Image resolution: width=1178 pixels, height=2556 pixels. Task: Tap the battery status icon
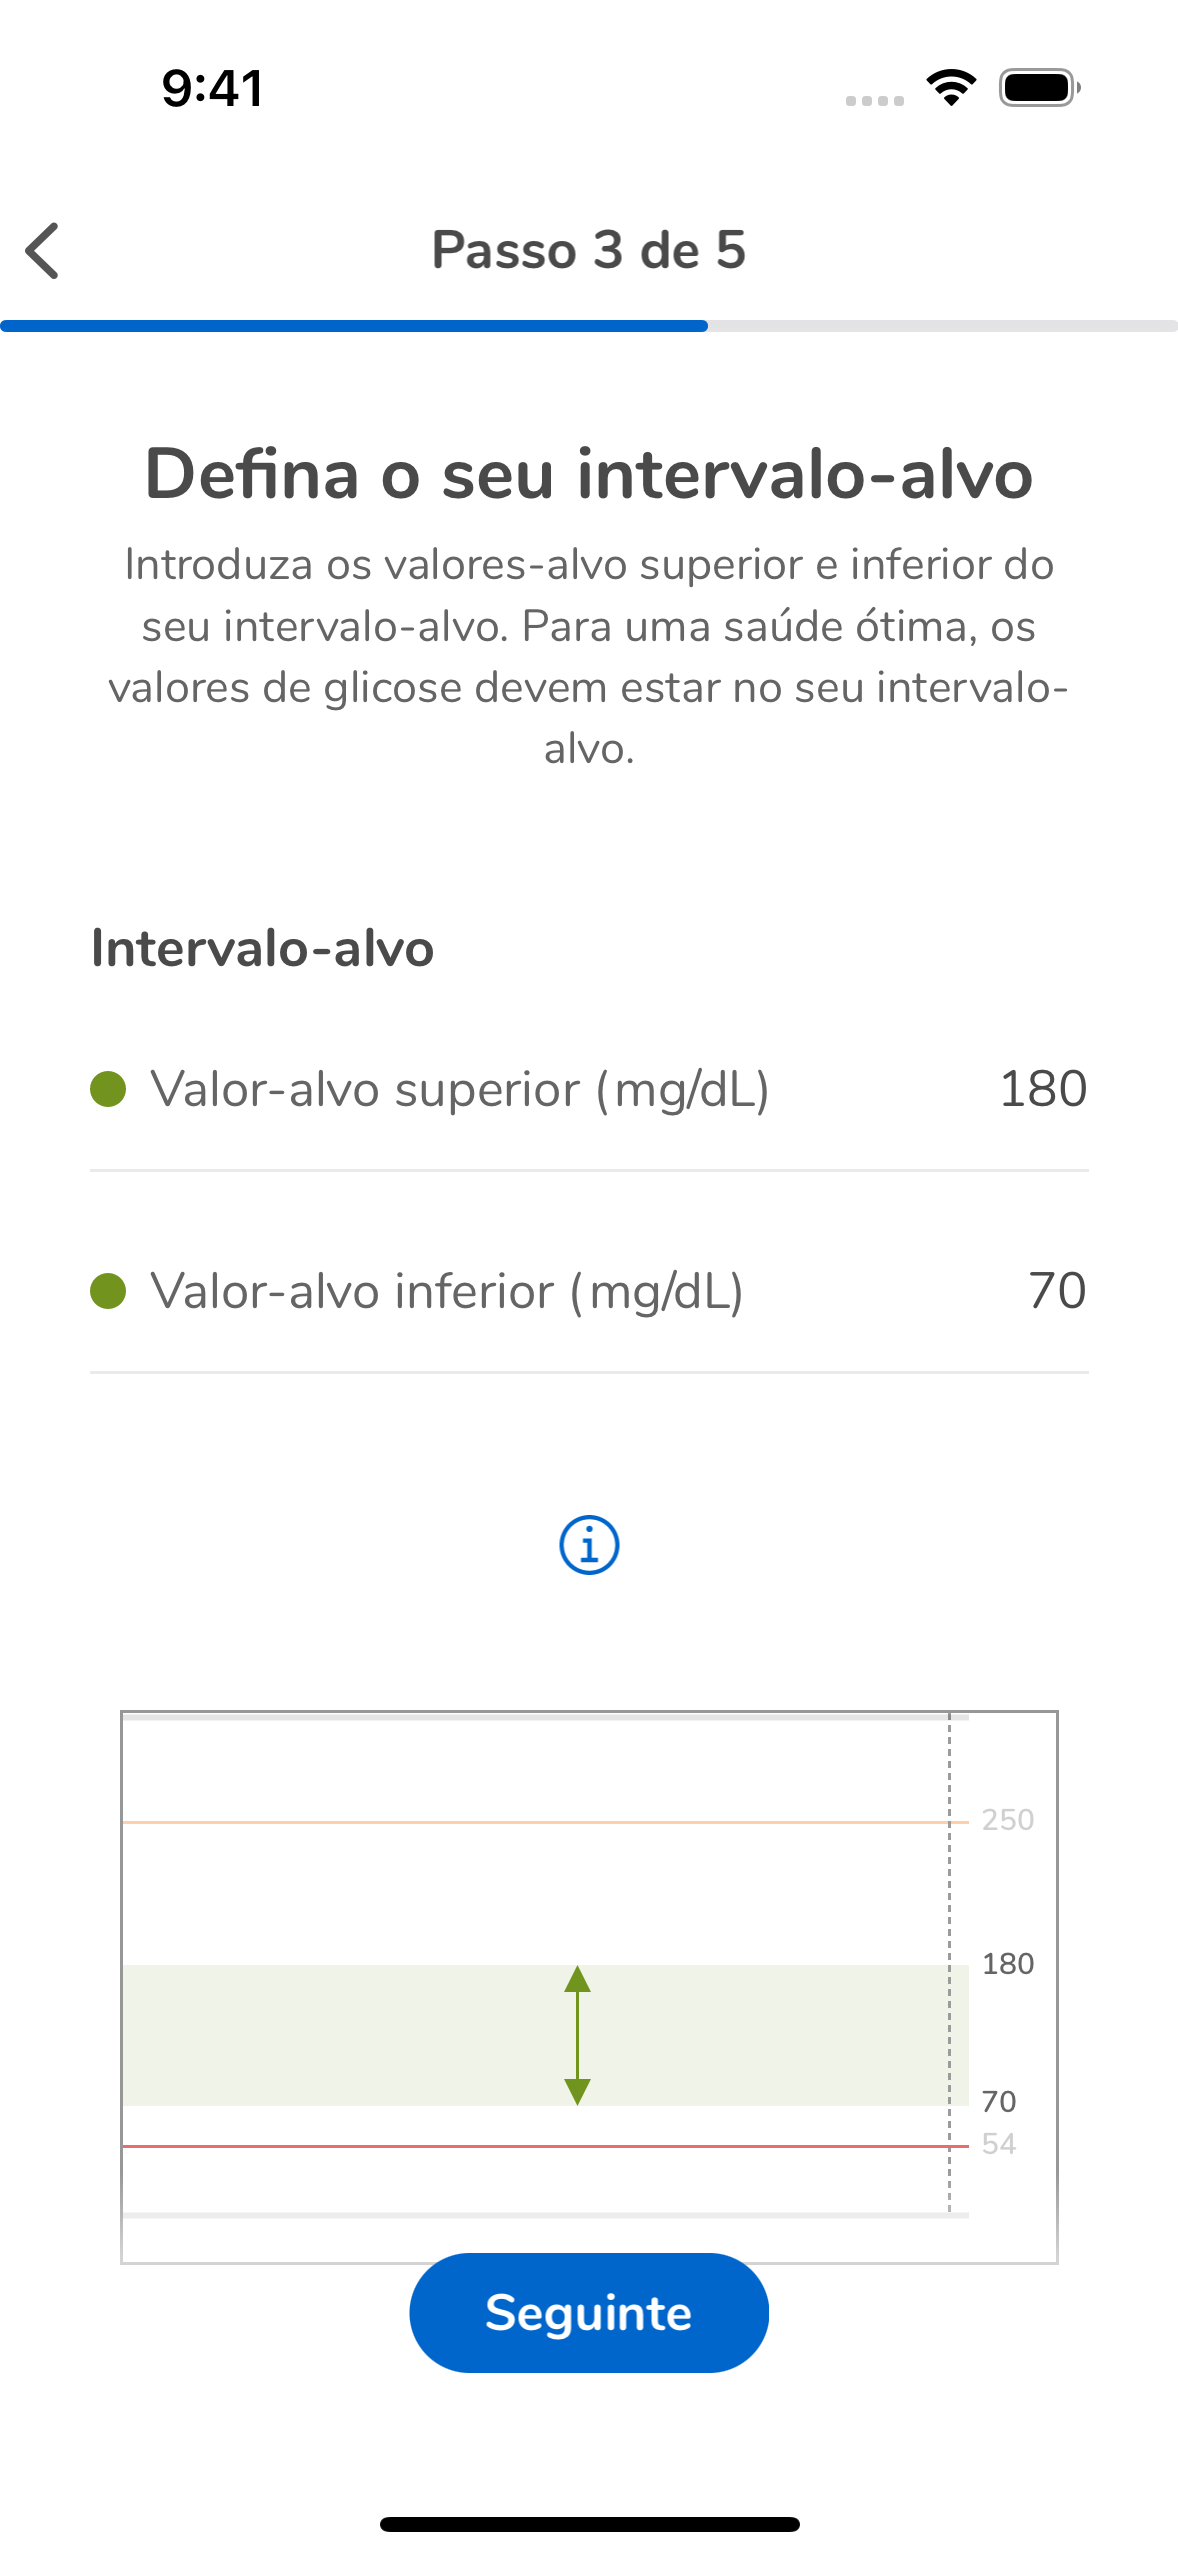click(1039, 88)
